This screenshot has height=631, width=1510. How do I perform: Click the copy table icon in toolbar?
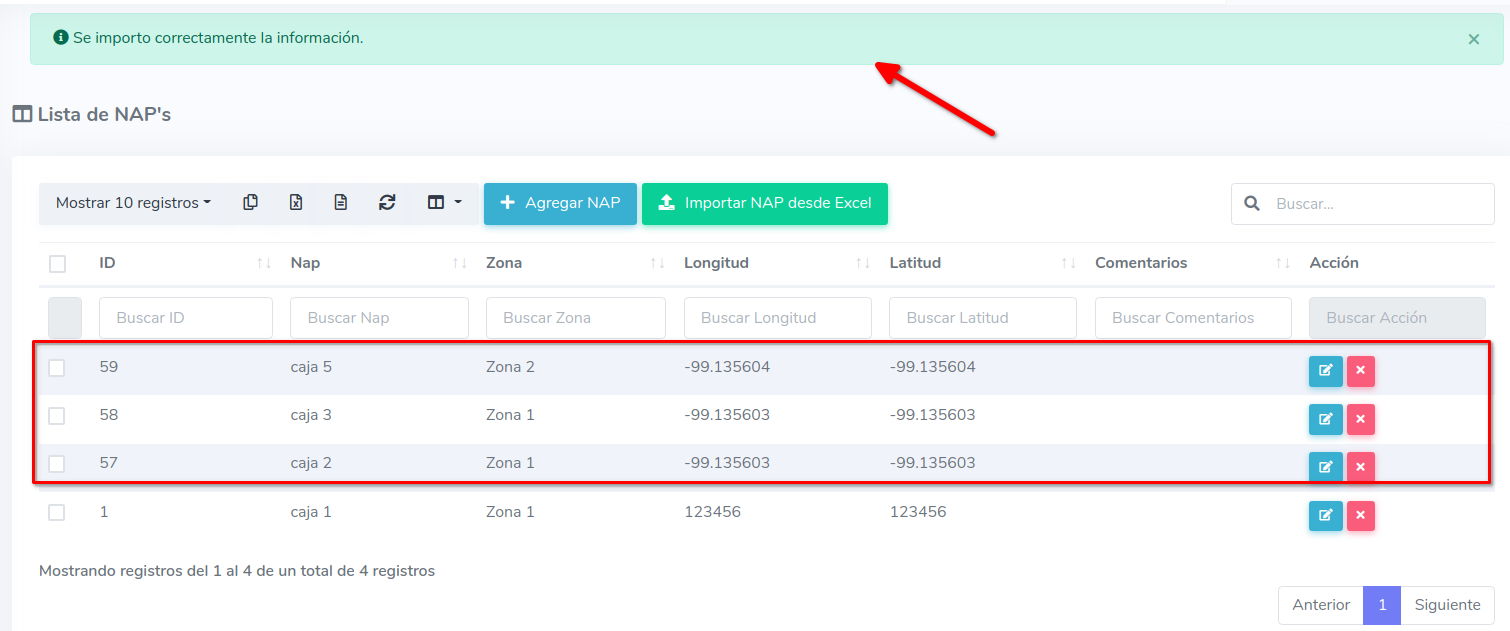pos(250,203)
